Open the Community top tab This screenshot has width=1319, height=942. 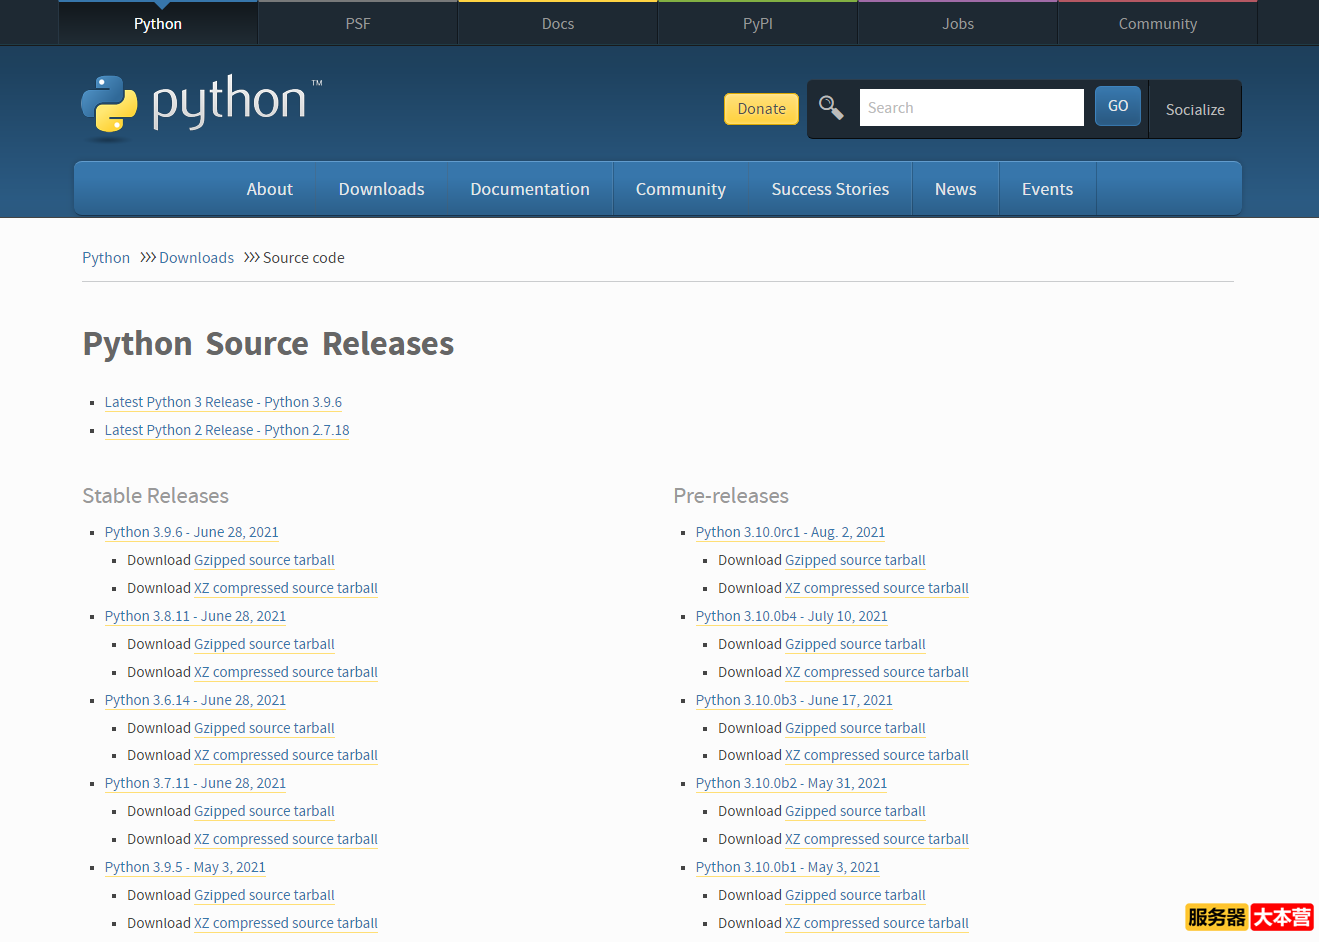click(1158, 23)
